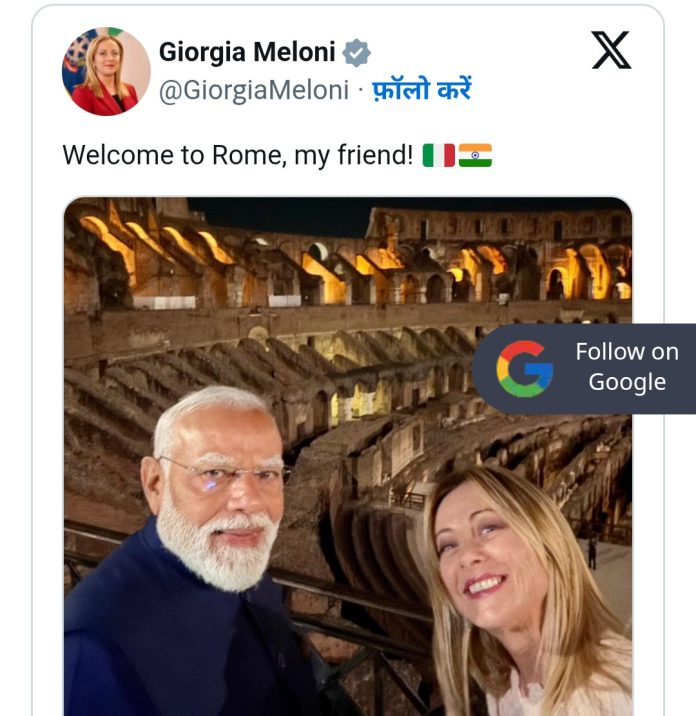Screen dimensions: 696x716
Task: Open the round profile avatar on the tweet
Action: tap(106, 71)
